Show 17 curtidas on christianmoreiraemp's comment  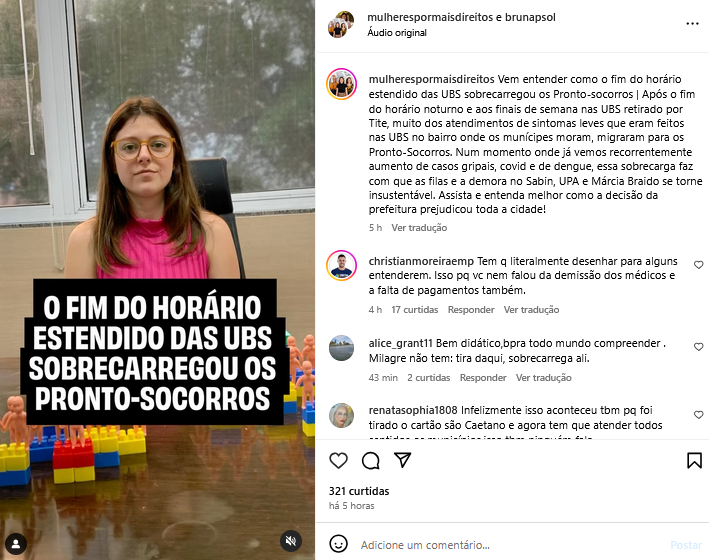pos(415,310)
